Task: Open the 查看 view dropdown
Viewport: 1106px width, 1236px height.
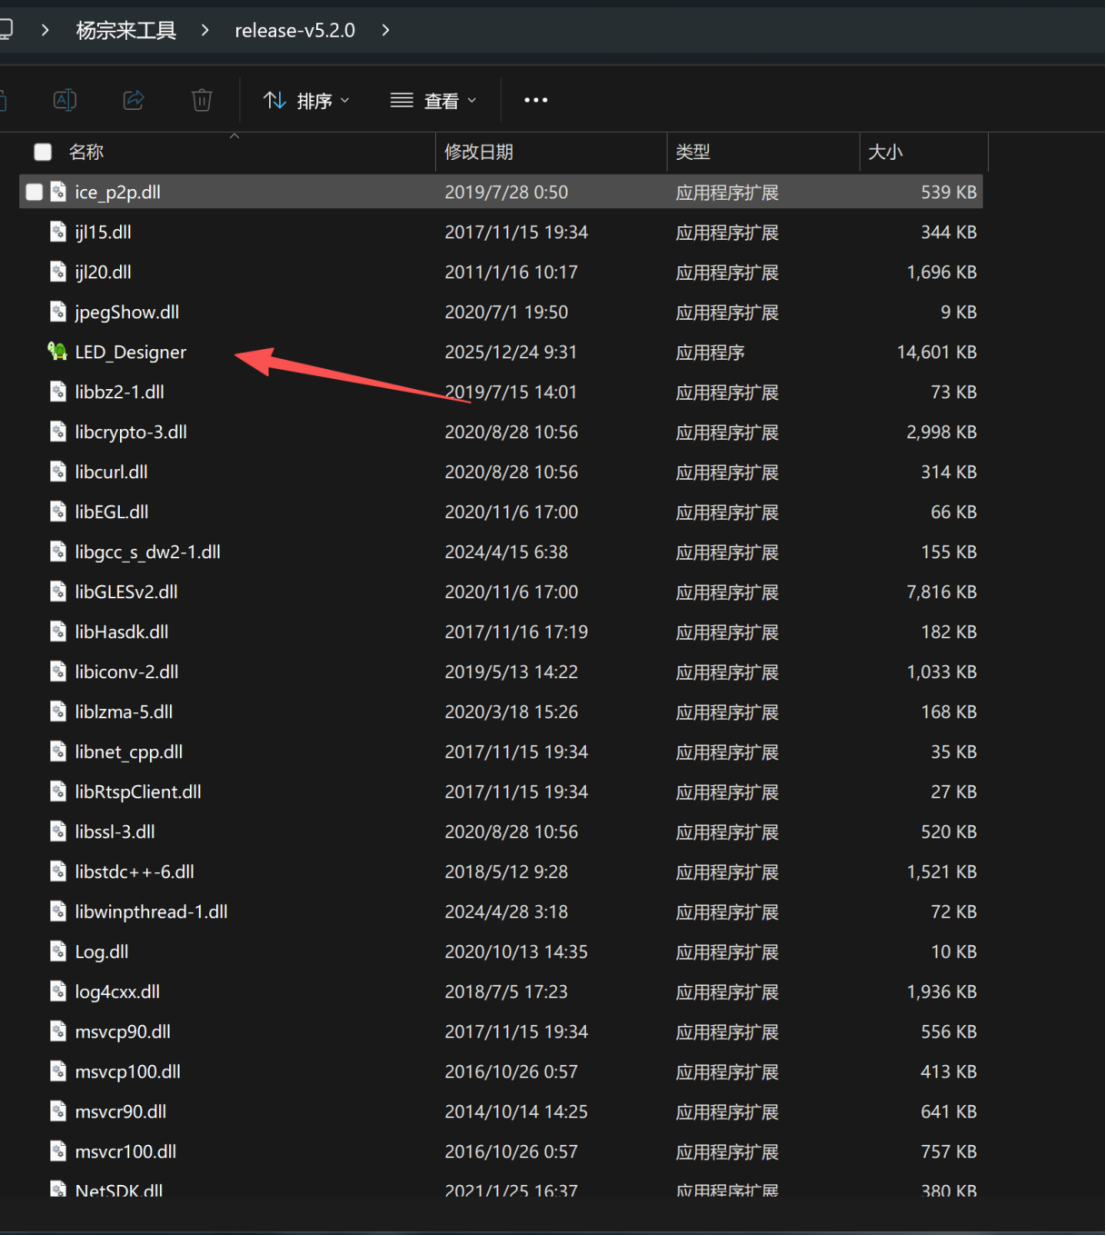Action: point(433,100)
